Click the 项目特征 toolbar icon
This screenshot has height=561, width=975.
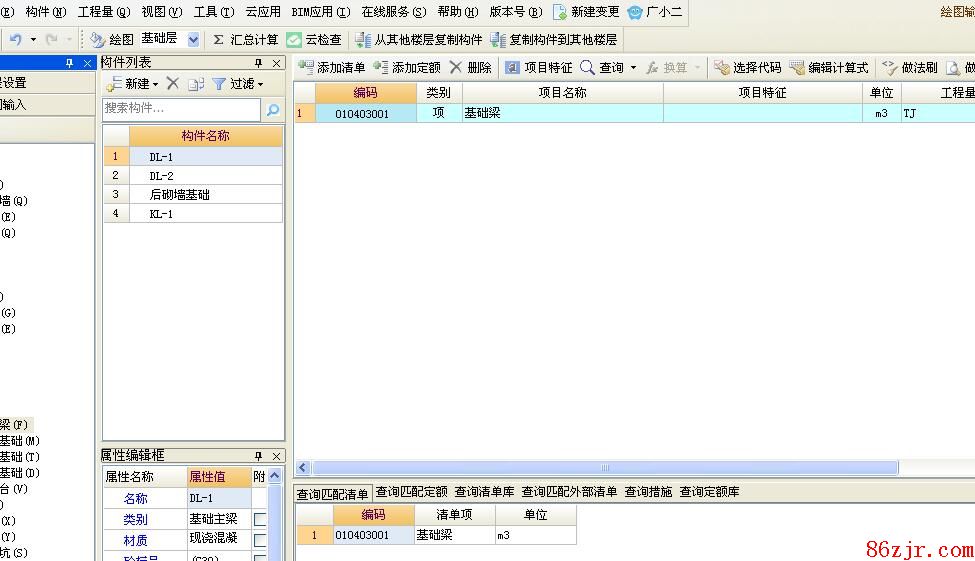pos(512,68)
